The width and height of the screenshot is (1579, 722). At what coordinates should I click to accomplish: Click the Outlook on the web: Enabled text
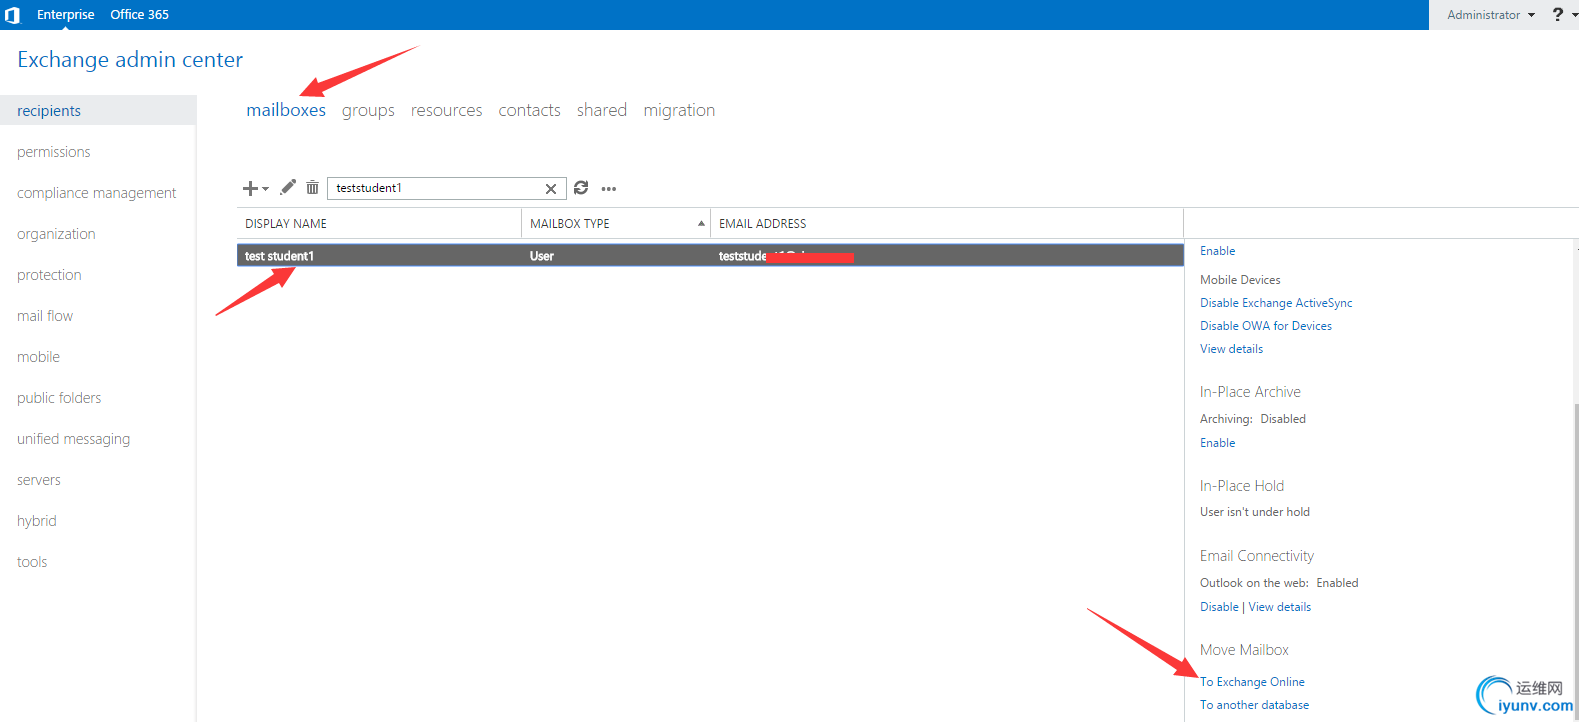(1279, 583)
